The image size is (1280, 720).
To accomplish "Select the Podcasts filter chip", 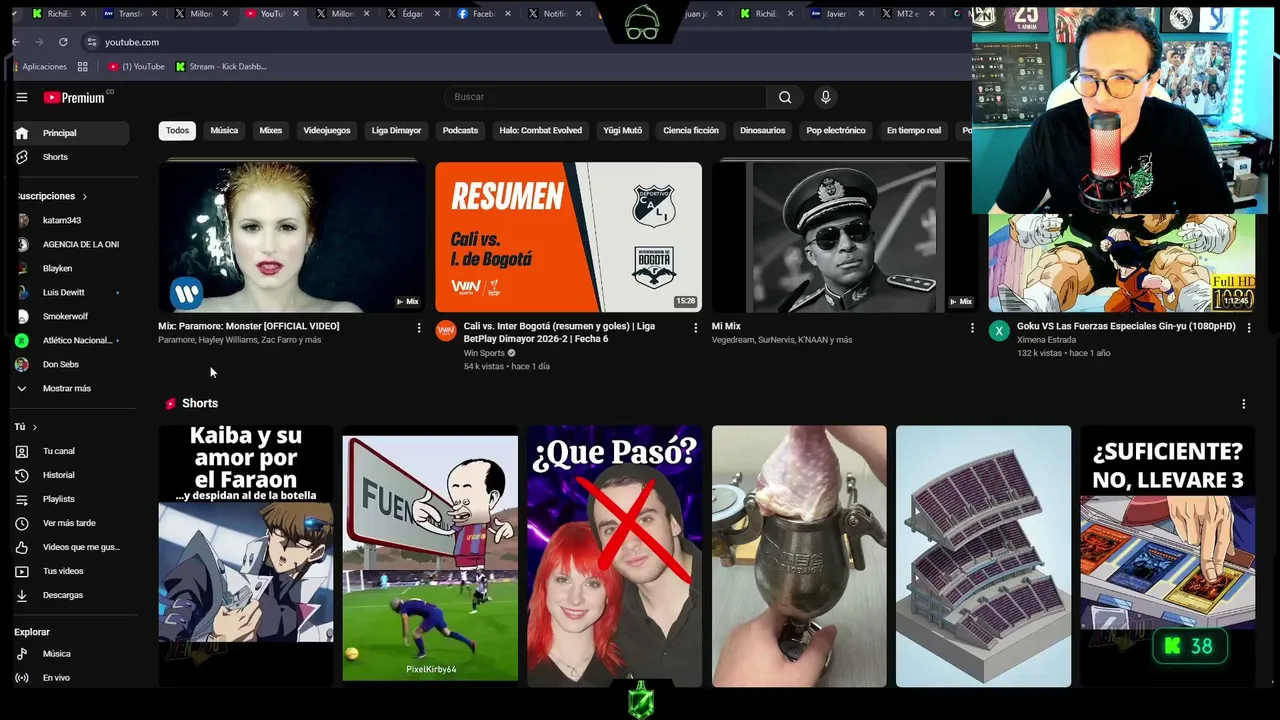I will coord(460,131).
